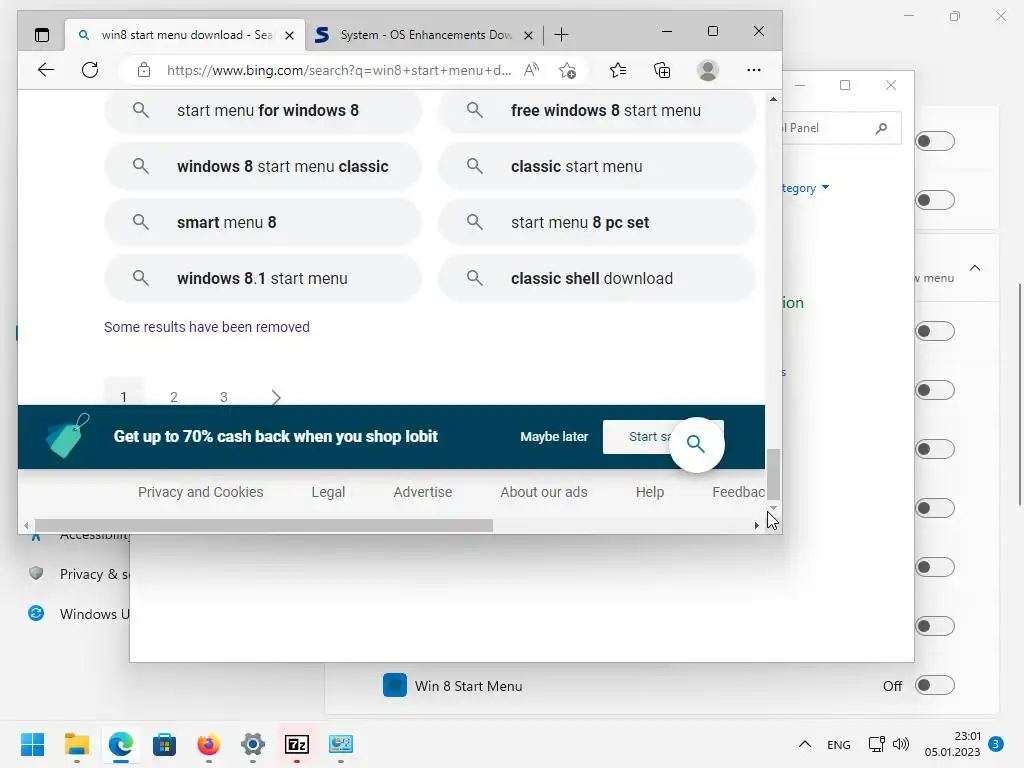Click the floating round search button
Image resolution: width=1024 pixels, height=768 pixels.
point(697,444)
